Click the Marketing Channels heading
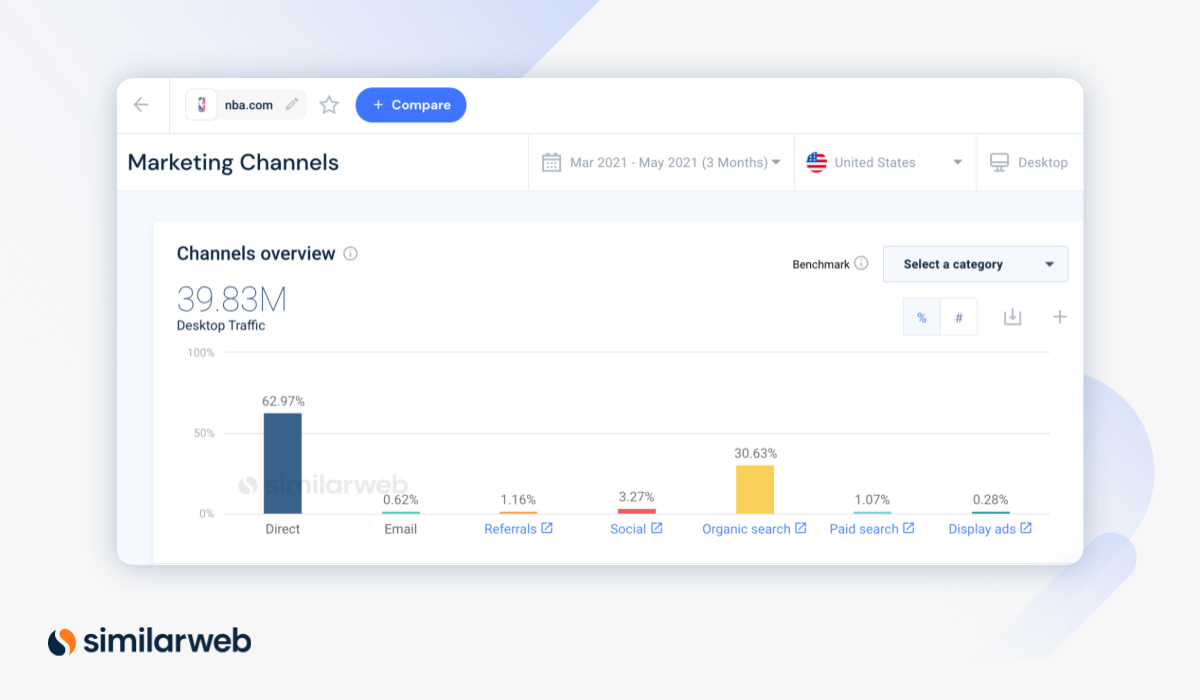 tap(232, 162)
